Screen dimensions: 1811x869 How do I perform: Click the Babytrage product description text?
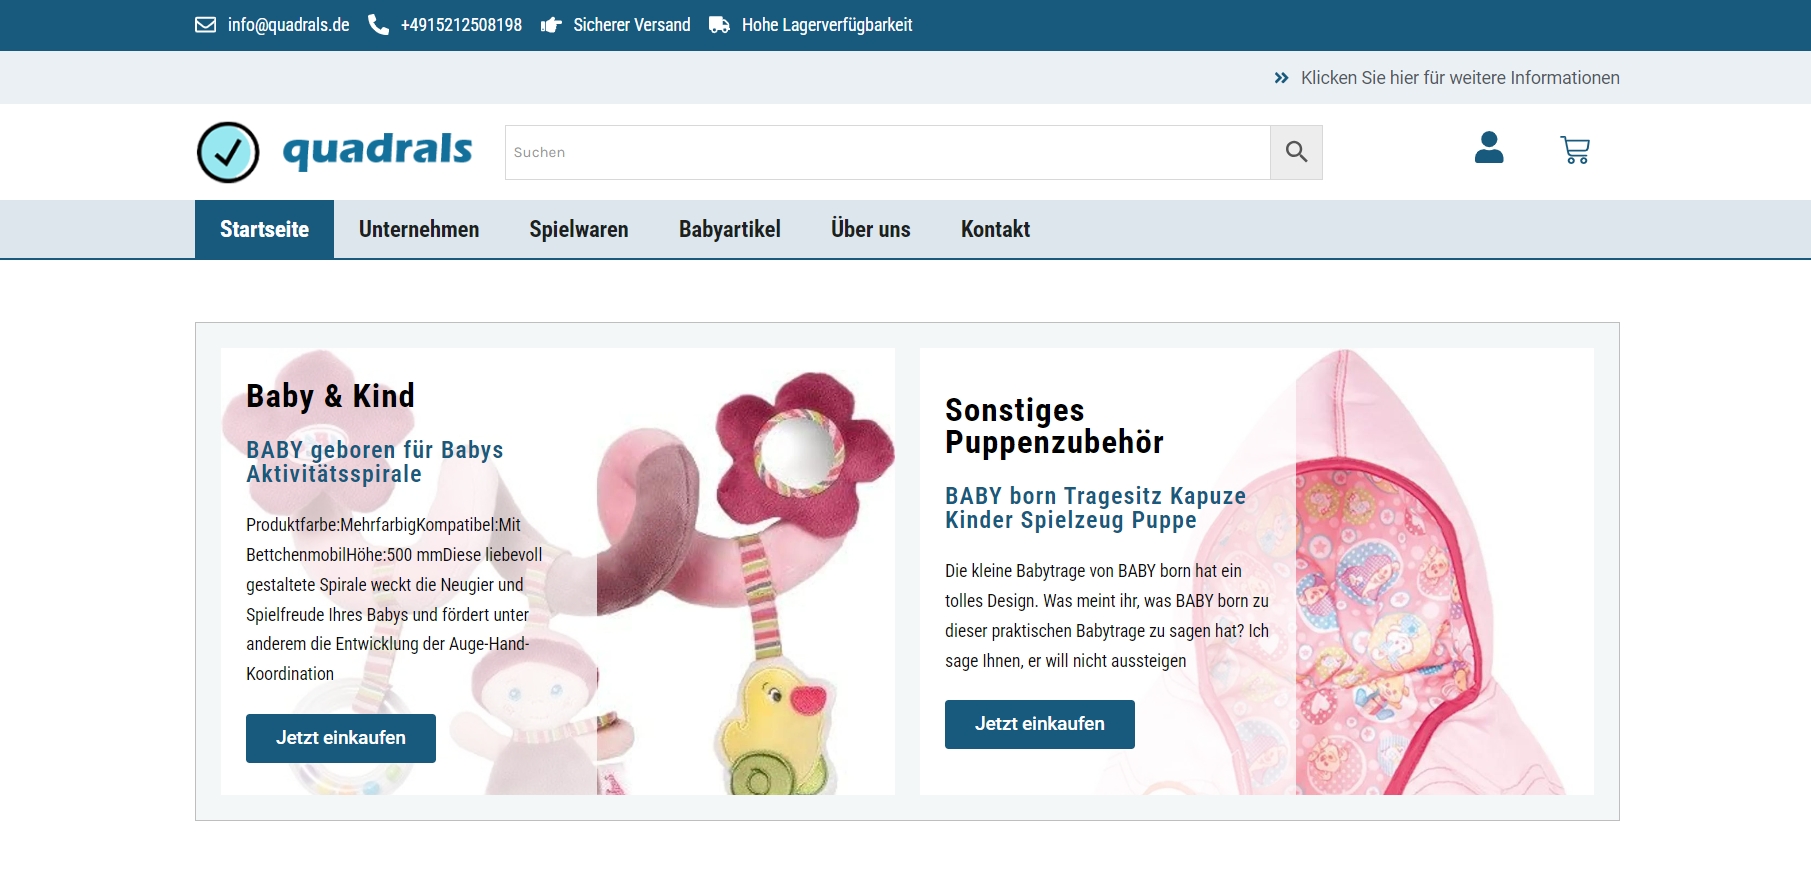point(1107,616)
